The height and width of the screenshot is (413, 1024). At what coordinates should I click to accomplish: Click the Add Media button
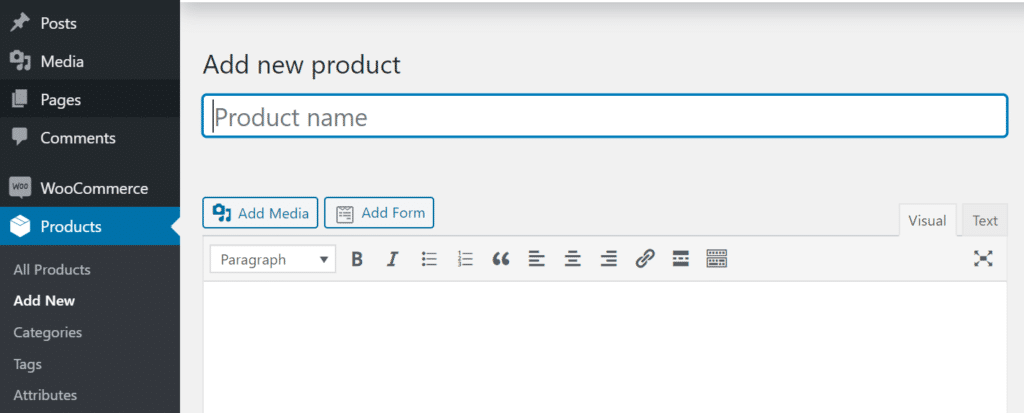[261, 212]
